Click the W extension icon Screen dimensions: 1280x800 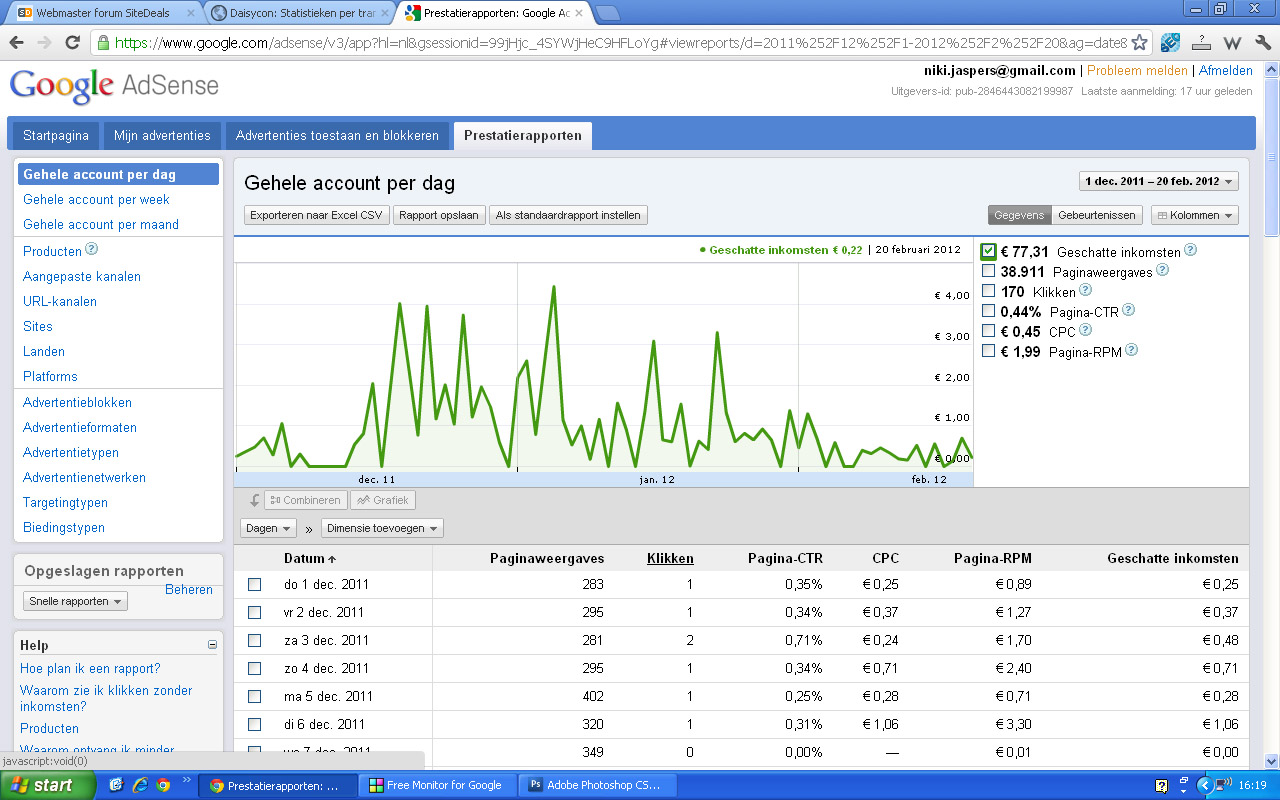pos(1233,43)
